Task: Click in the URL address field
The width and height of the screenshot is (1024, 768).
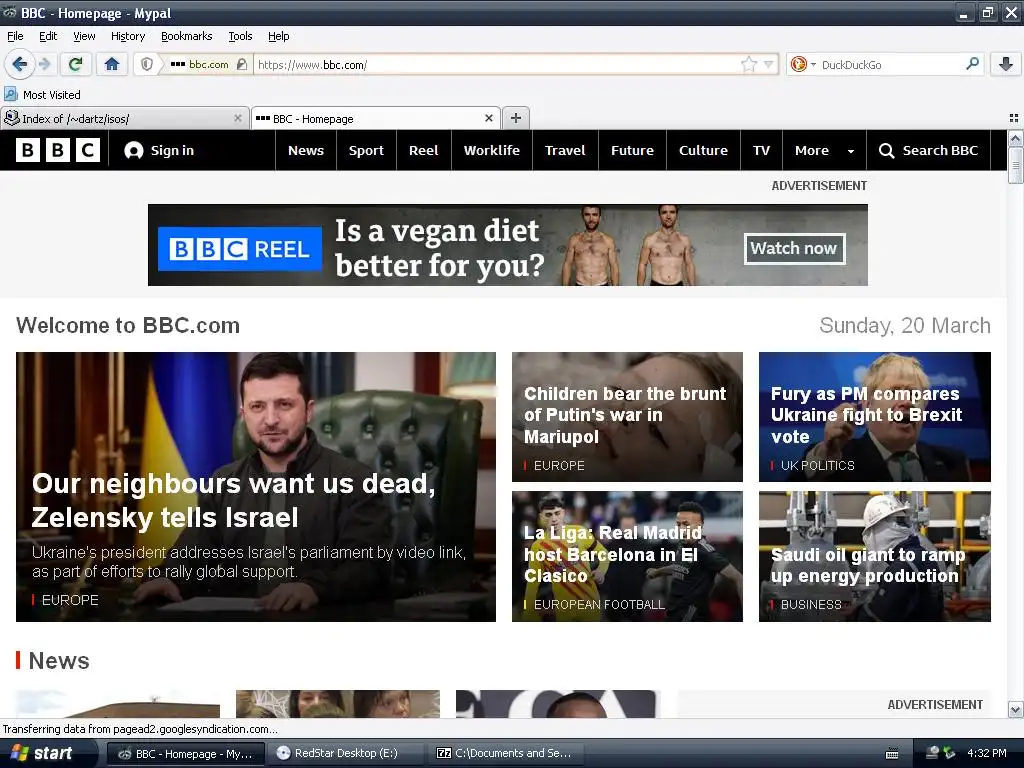Action: click(496, 64)
